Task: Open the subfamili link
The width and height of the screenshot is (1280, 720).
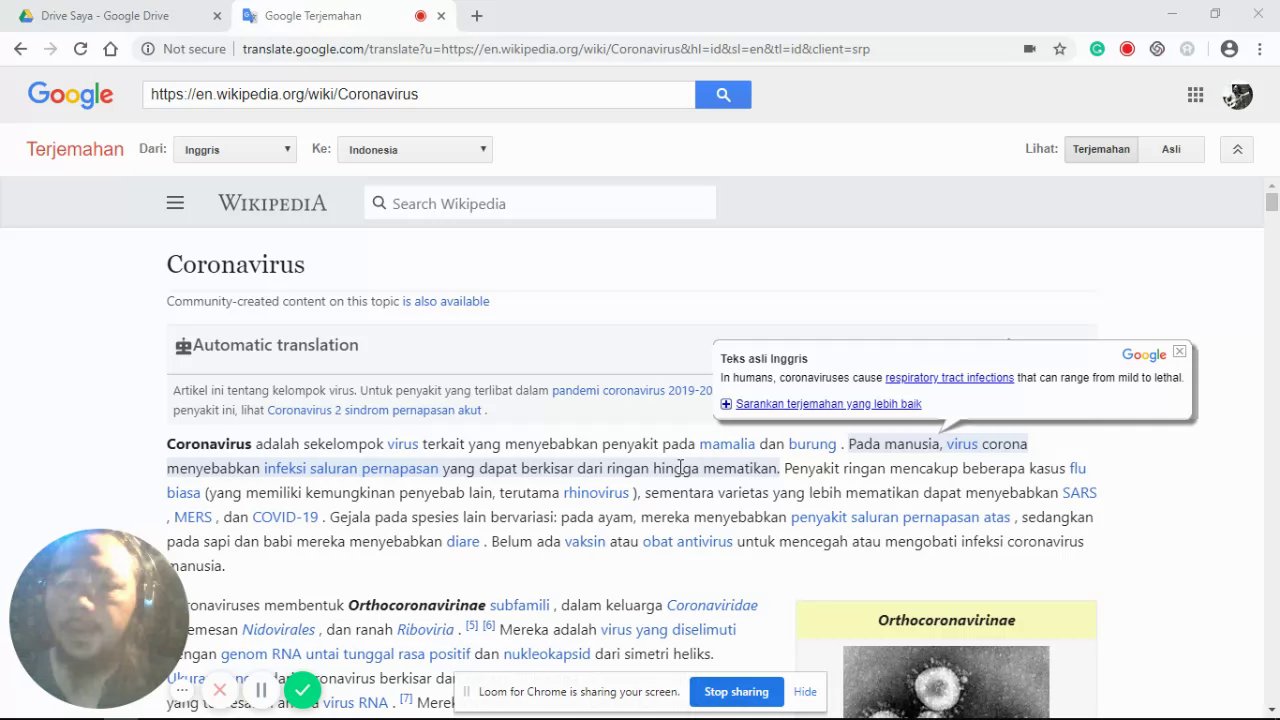Action: [x=520, y=605]
